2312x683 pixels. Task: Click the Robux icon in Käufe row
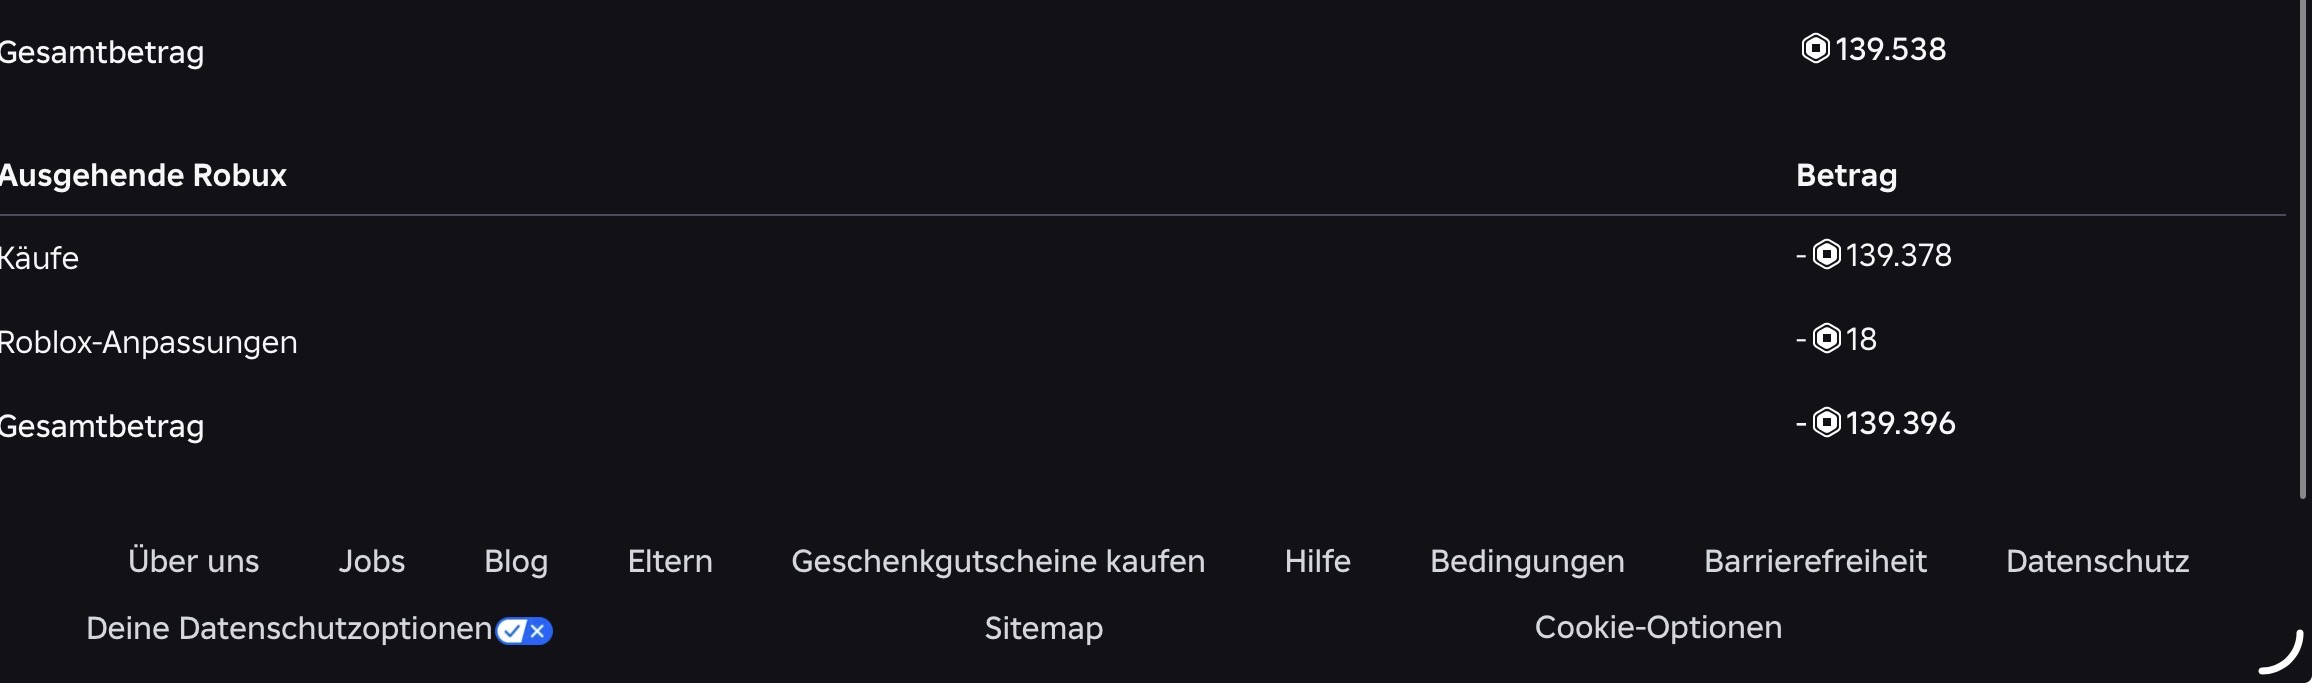click(1826, 255)
